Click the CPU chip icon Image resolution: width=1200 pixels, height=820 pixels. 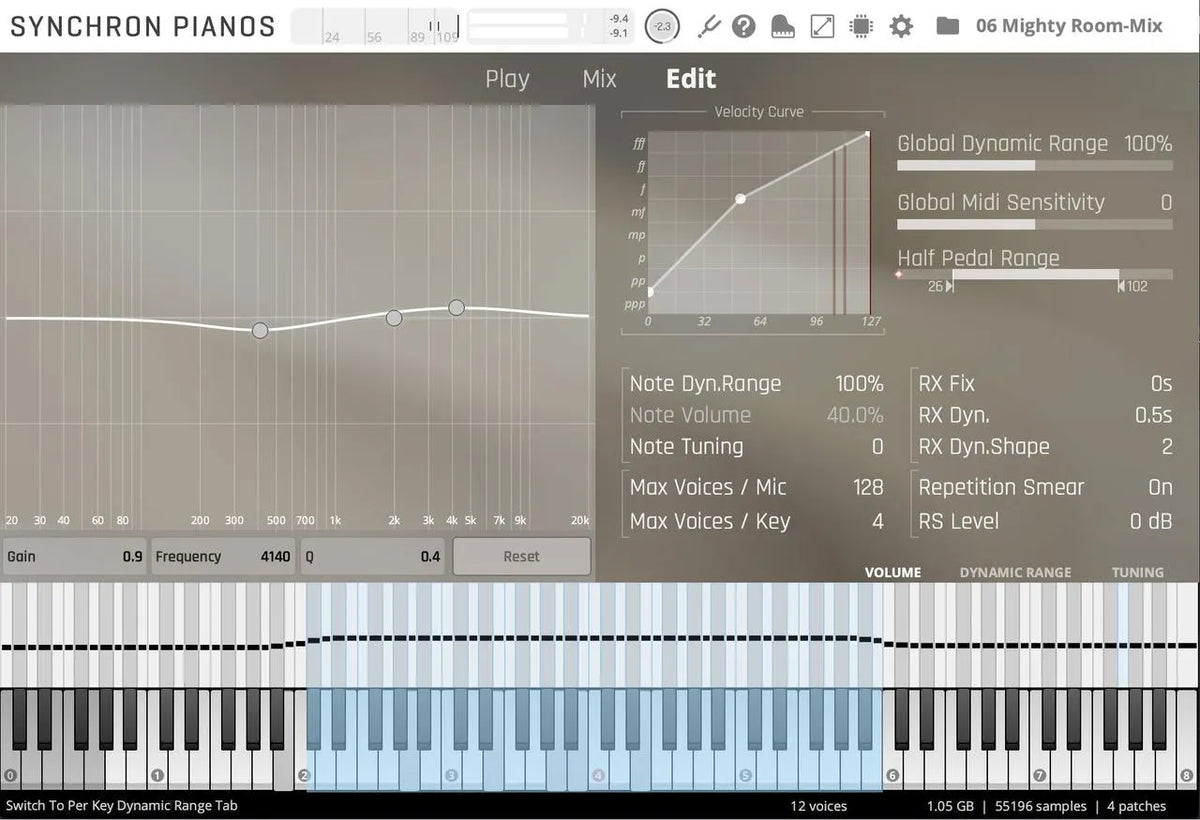(x=860, y=26)
